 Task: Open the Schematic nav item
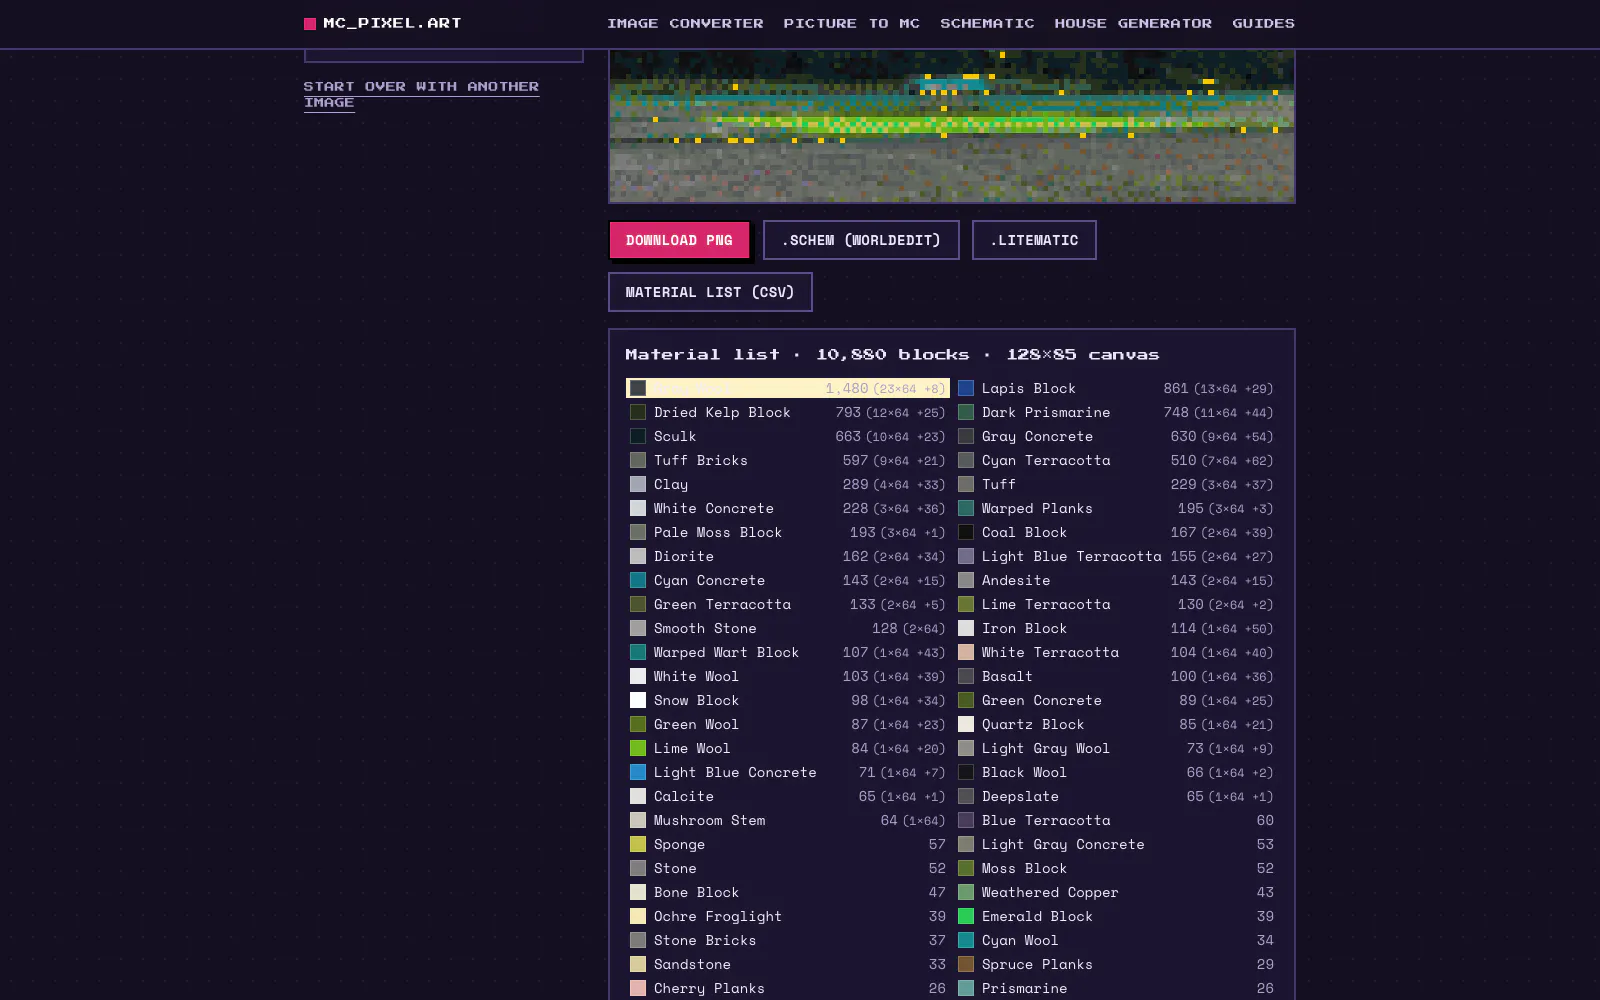tap(987, 23)
